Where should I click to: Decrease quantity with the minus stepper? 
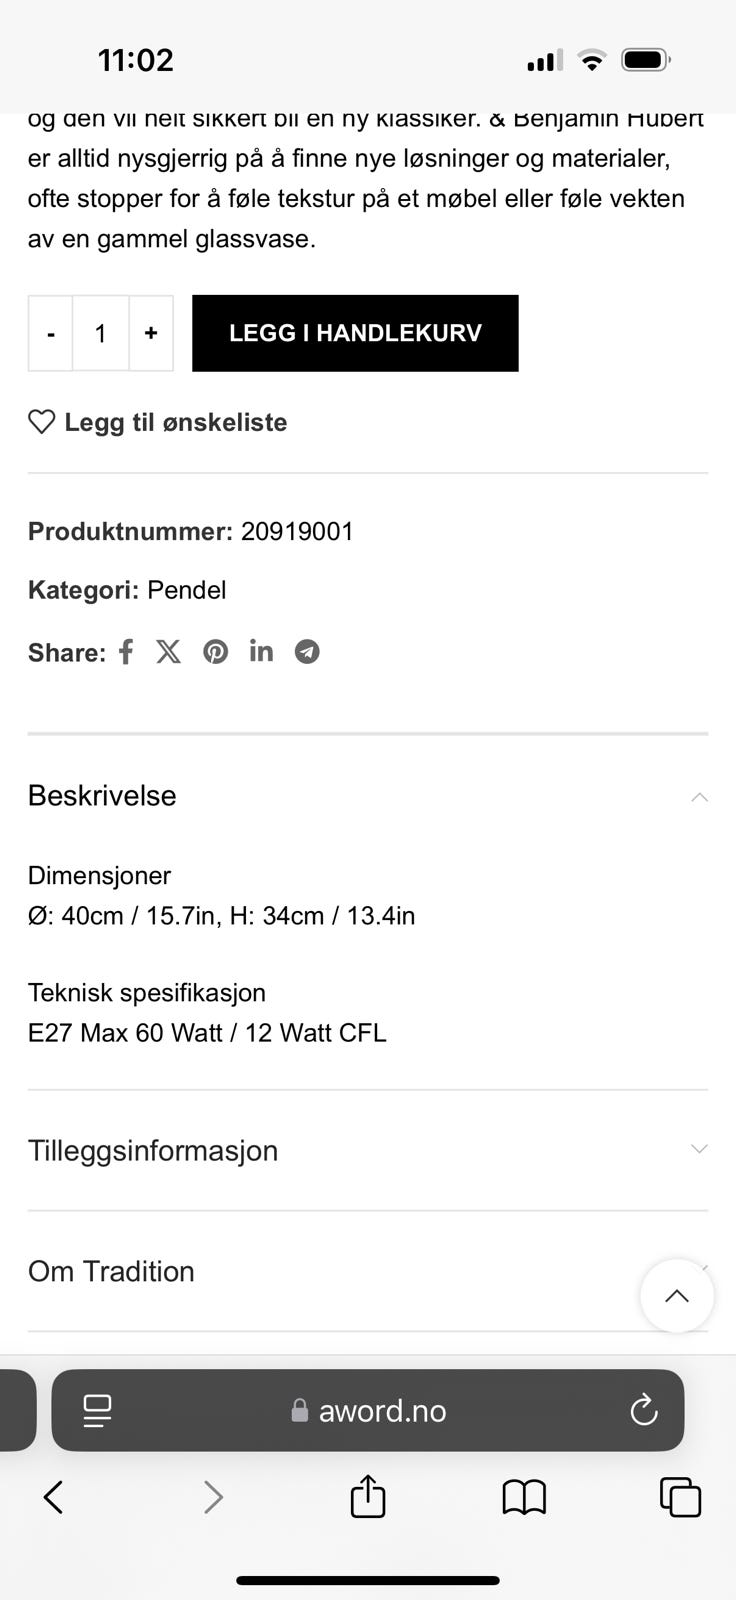click(50, 333)
